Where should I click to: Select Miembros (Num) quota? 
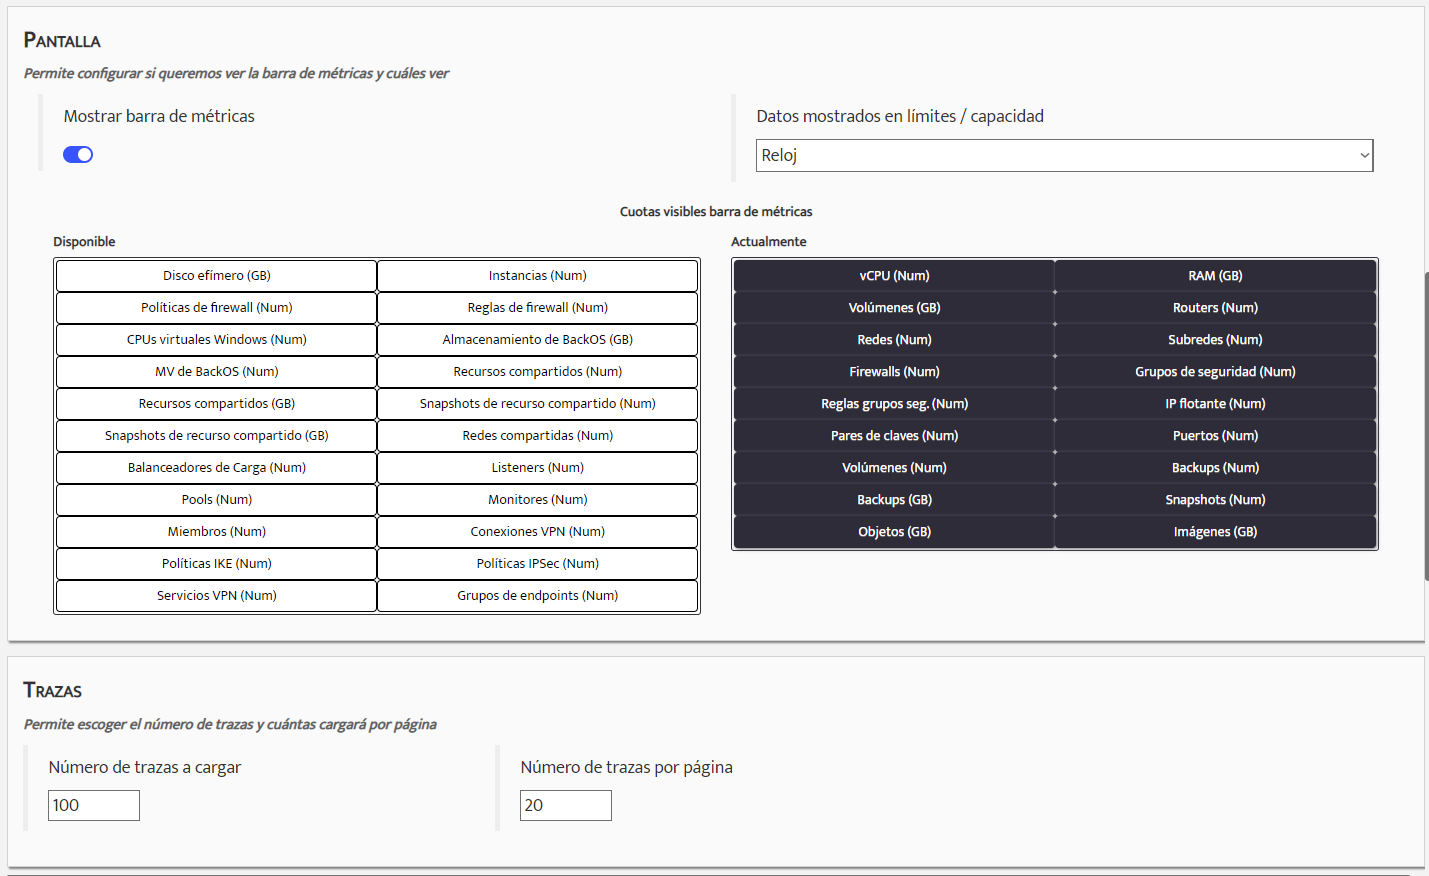tap(217, 531)
